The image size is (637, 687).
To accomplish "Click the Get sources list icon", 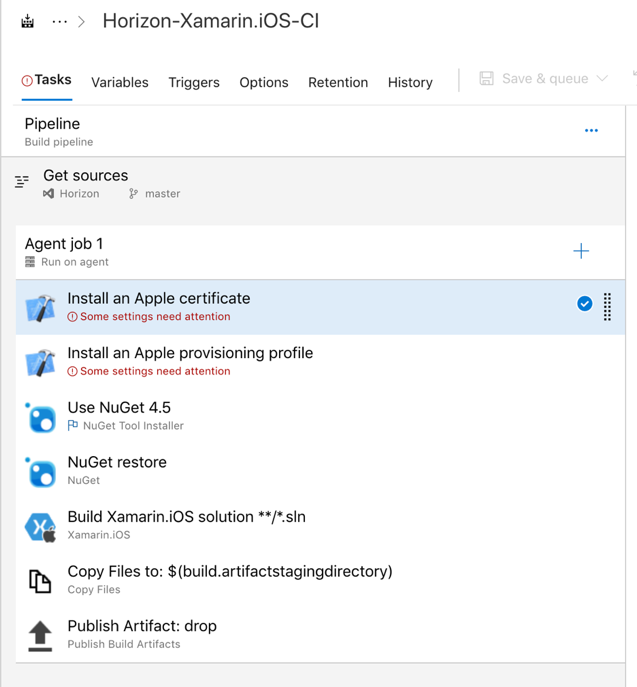I will [x=21, y=181].
